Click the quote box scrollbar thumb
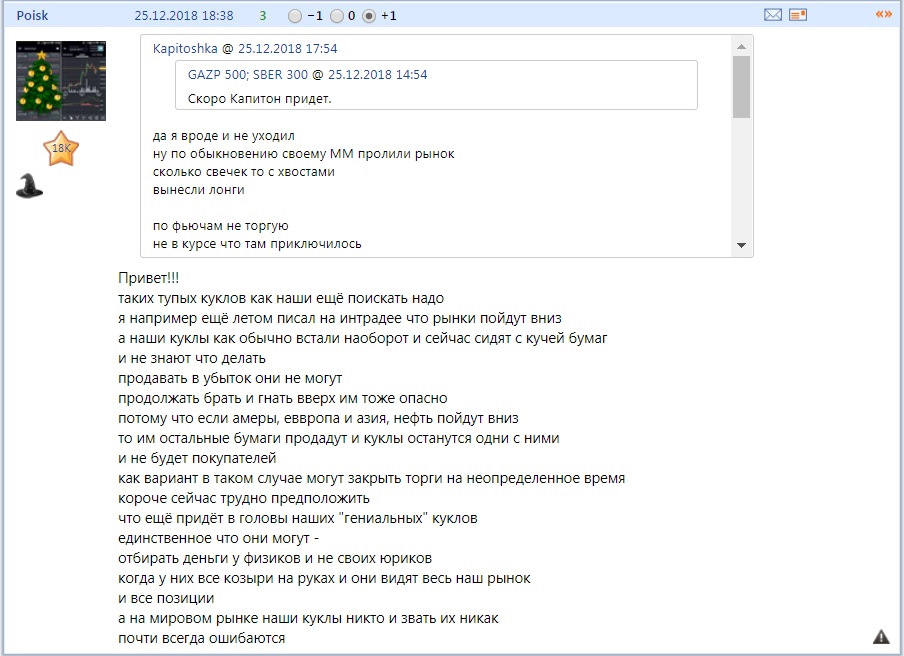 pyautogui.click(x=741, y=87)
